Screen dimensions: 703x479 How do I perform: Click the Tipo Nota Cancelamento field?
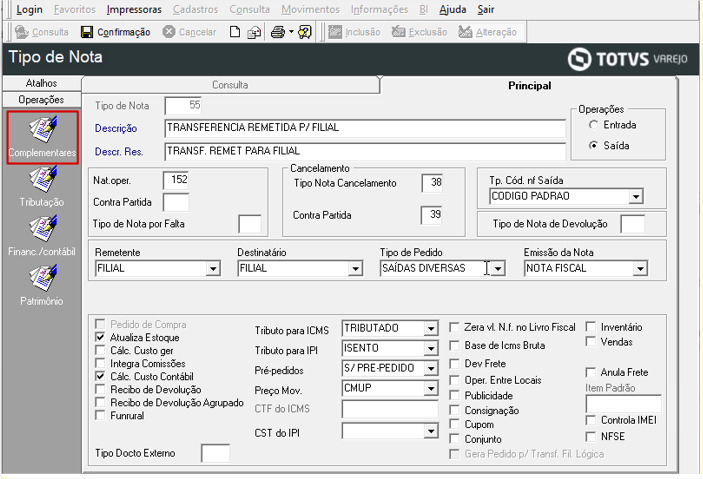[432, 183]
